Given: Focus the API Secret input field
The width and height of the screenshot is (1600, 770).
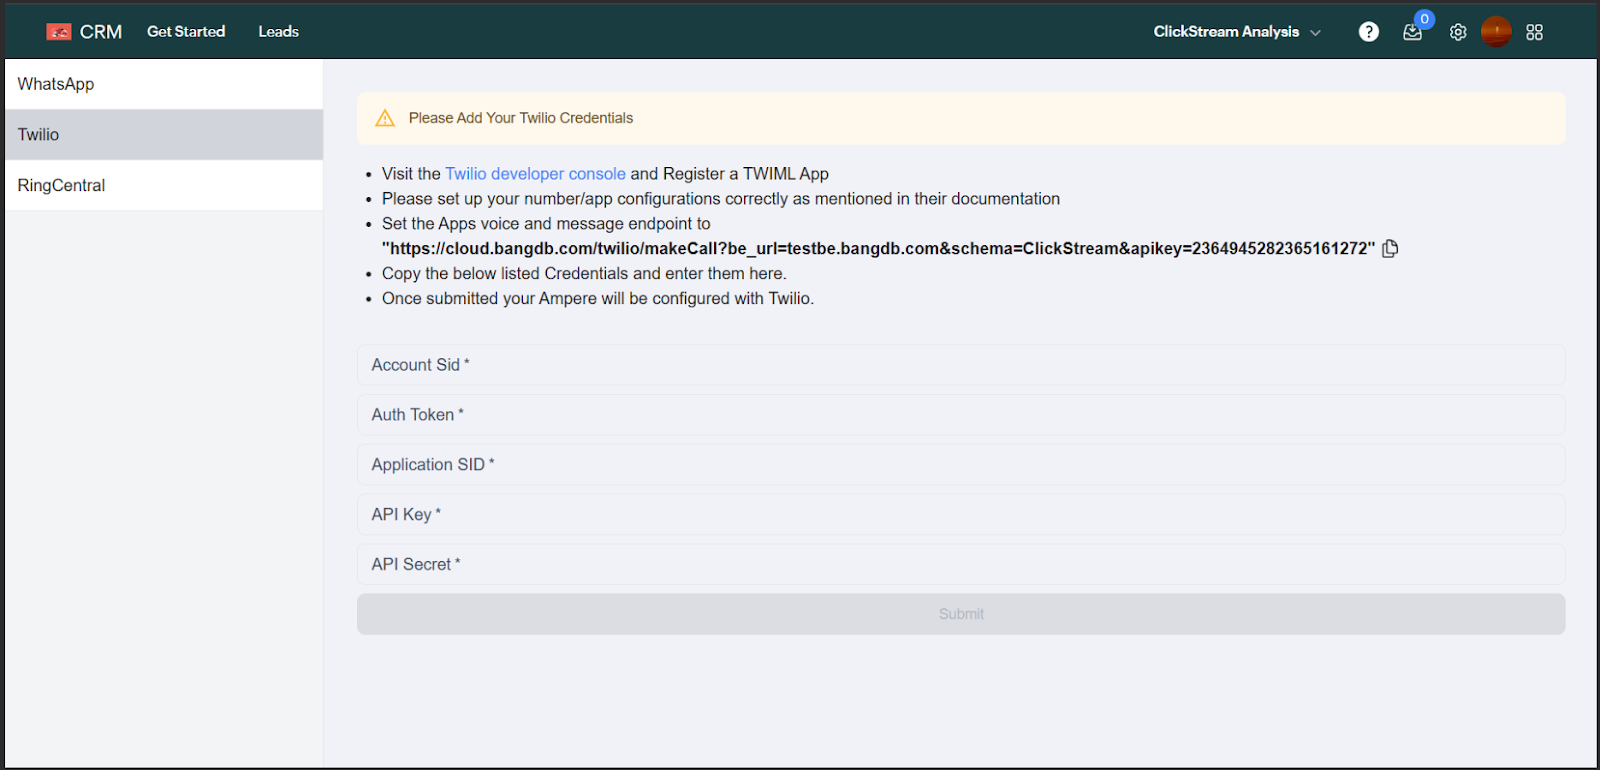Looking at the screenshot, I should click(961, 564).
